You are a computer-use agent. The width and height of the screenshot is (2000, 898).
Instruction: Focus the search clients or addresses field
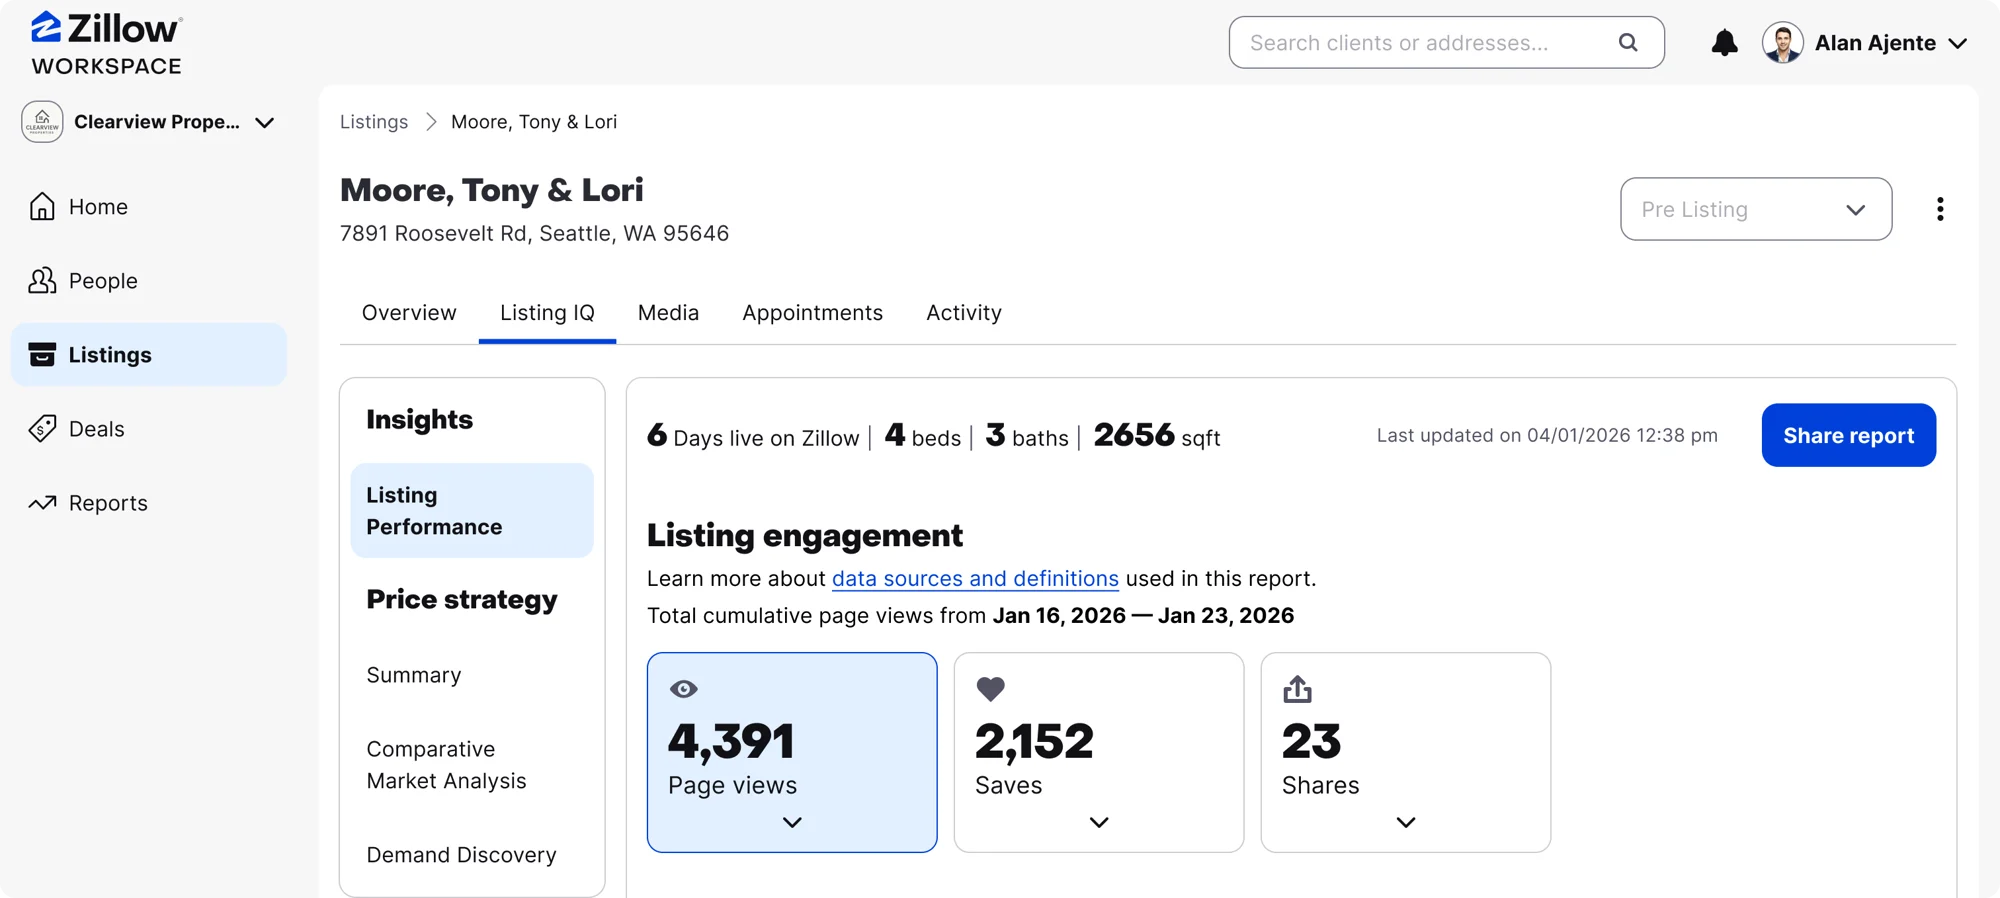point(1446,42)
